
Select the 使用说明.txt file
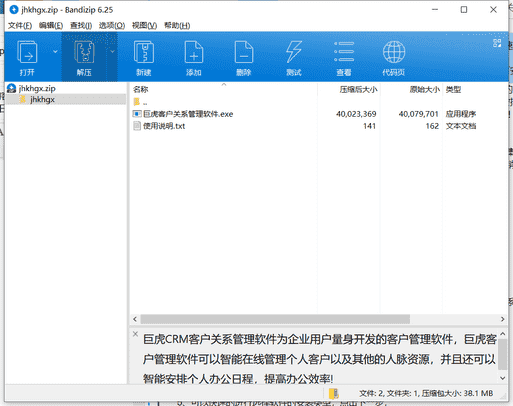[164, 126]
